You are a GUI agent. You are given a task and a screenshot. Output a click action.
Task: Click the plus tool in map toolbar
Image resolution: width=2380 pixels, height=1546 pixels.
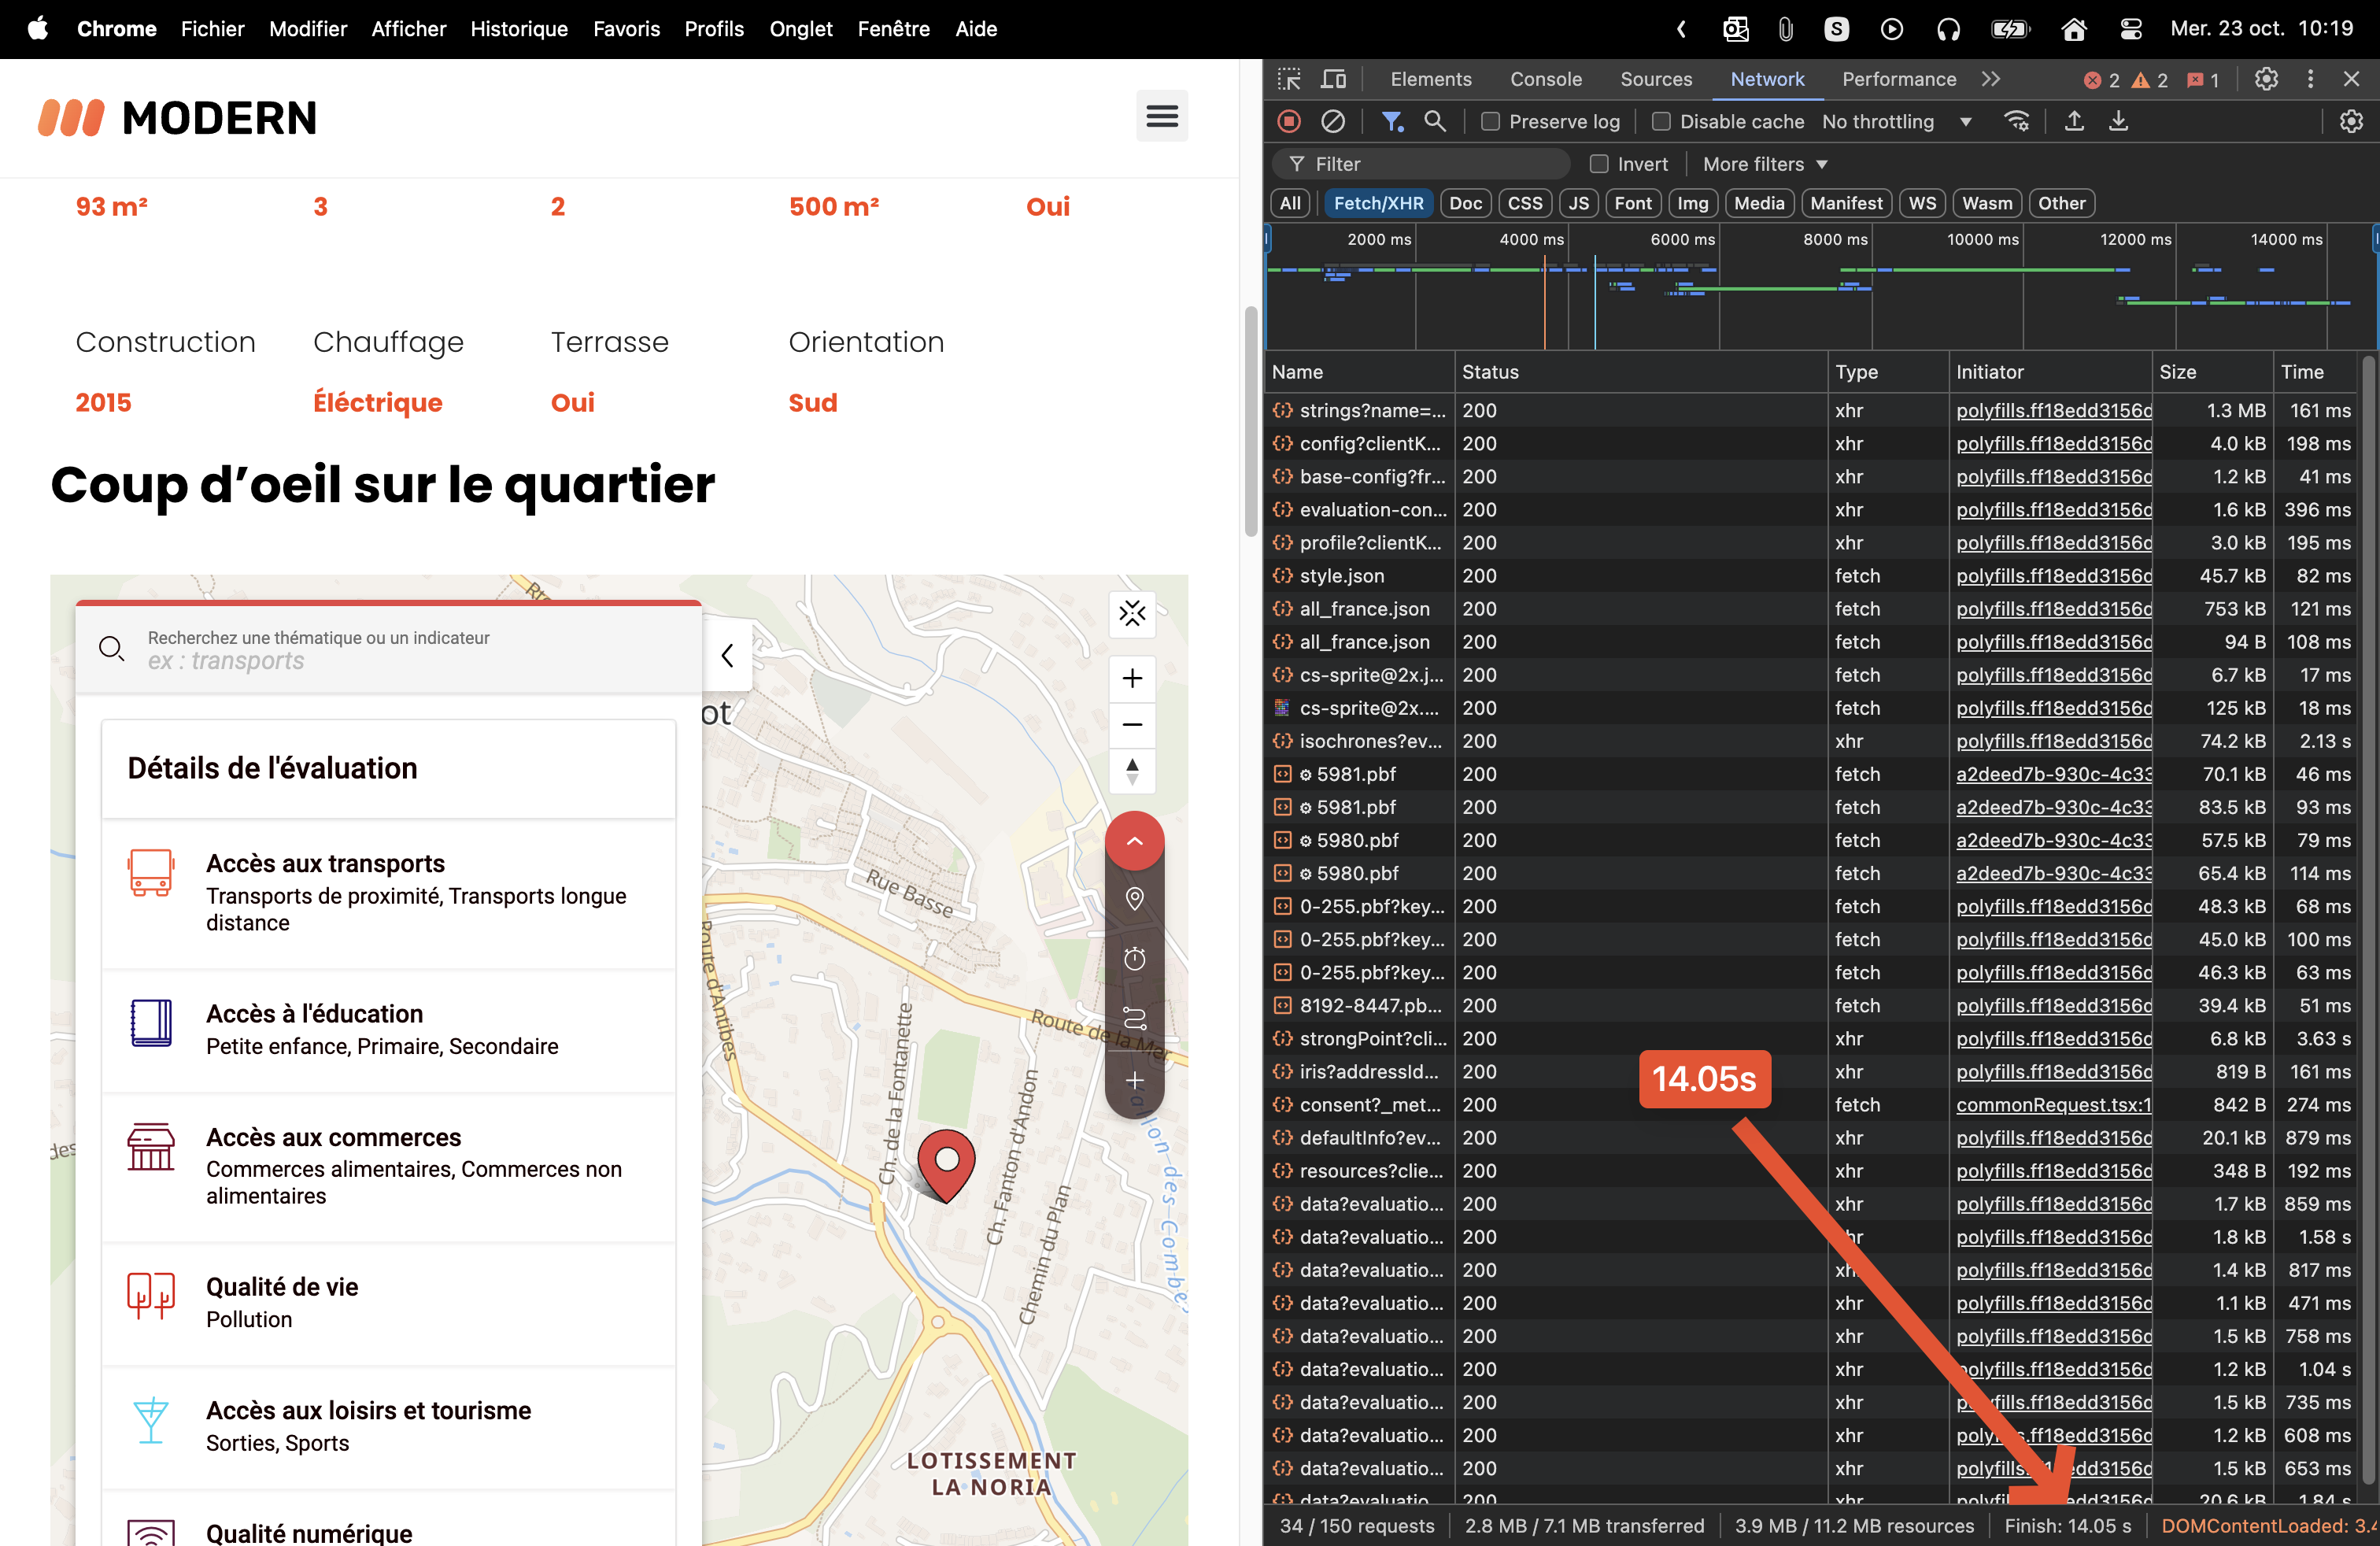coord(1134,1081)
